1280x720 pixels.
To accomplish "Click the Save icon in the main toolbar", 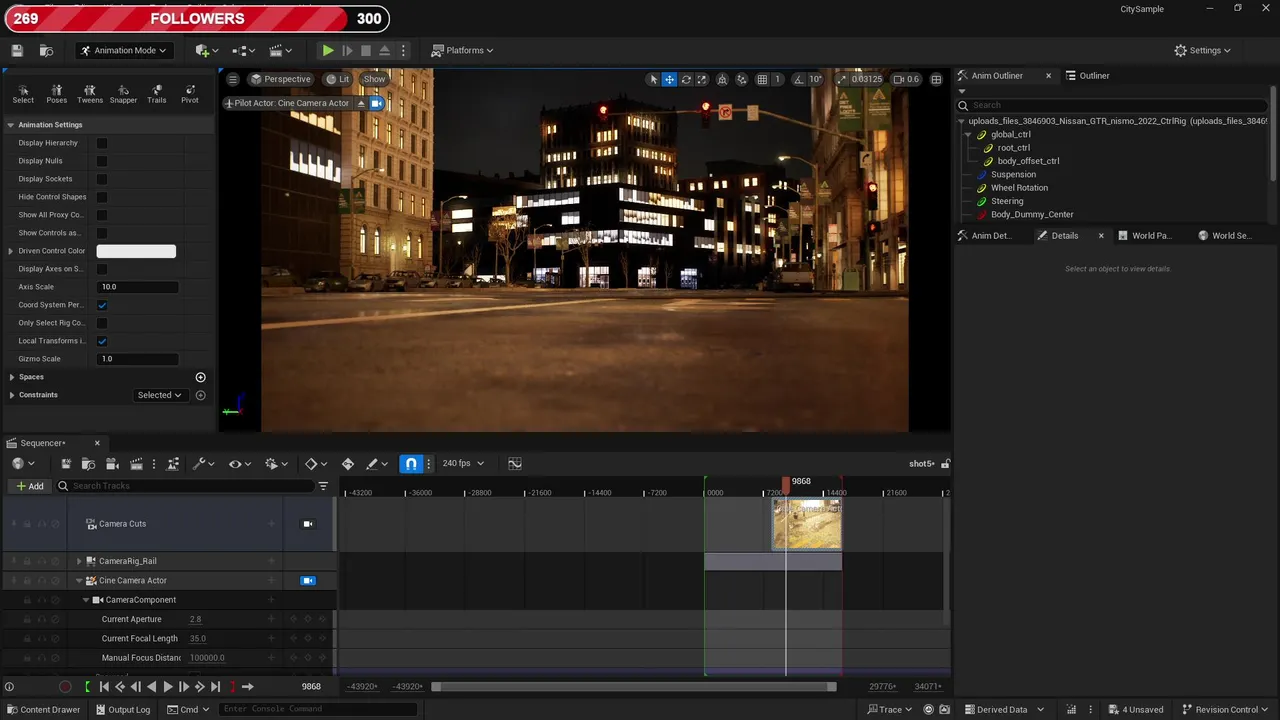I will pyautogui.click(x=17, y=50).
